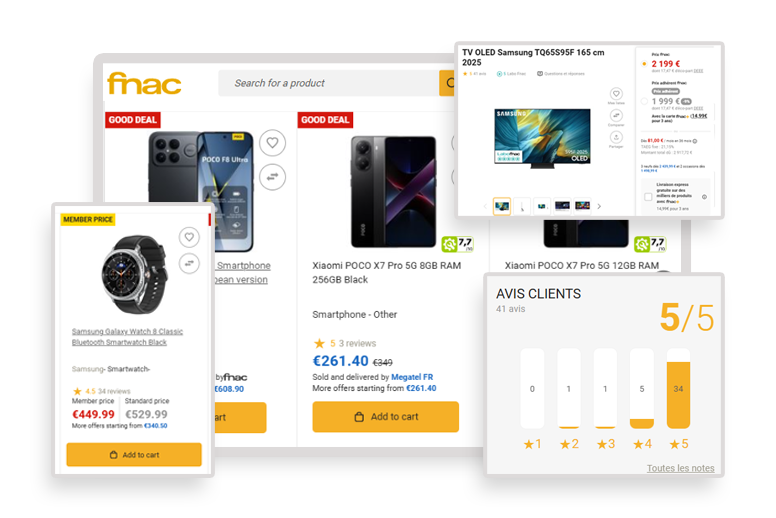Select the 1 999 € member price option
Viewport: 776px width, 518px height.
pos(644,101)
